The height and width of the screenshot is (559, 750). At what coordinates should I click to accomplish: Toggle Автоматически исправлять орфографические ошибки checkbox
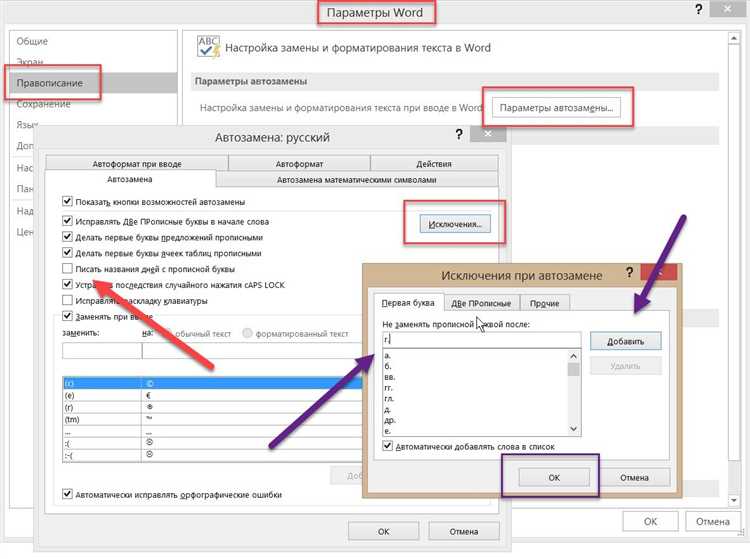click(x=67, y=494)
